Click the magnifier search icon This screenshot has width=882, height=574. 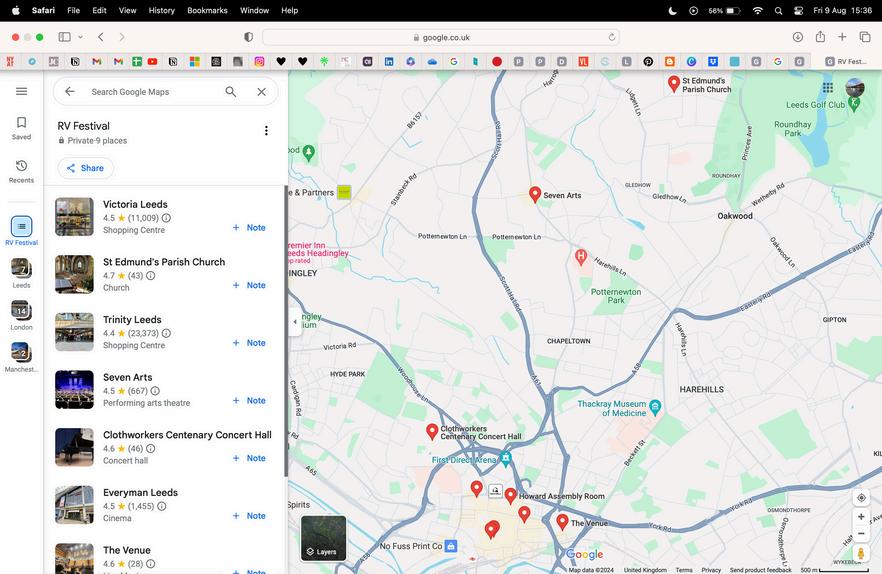231,91
